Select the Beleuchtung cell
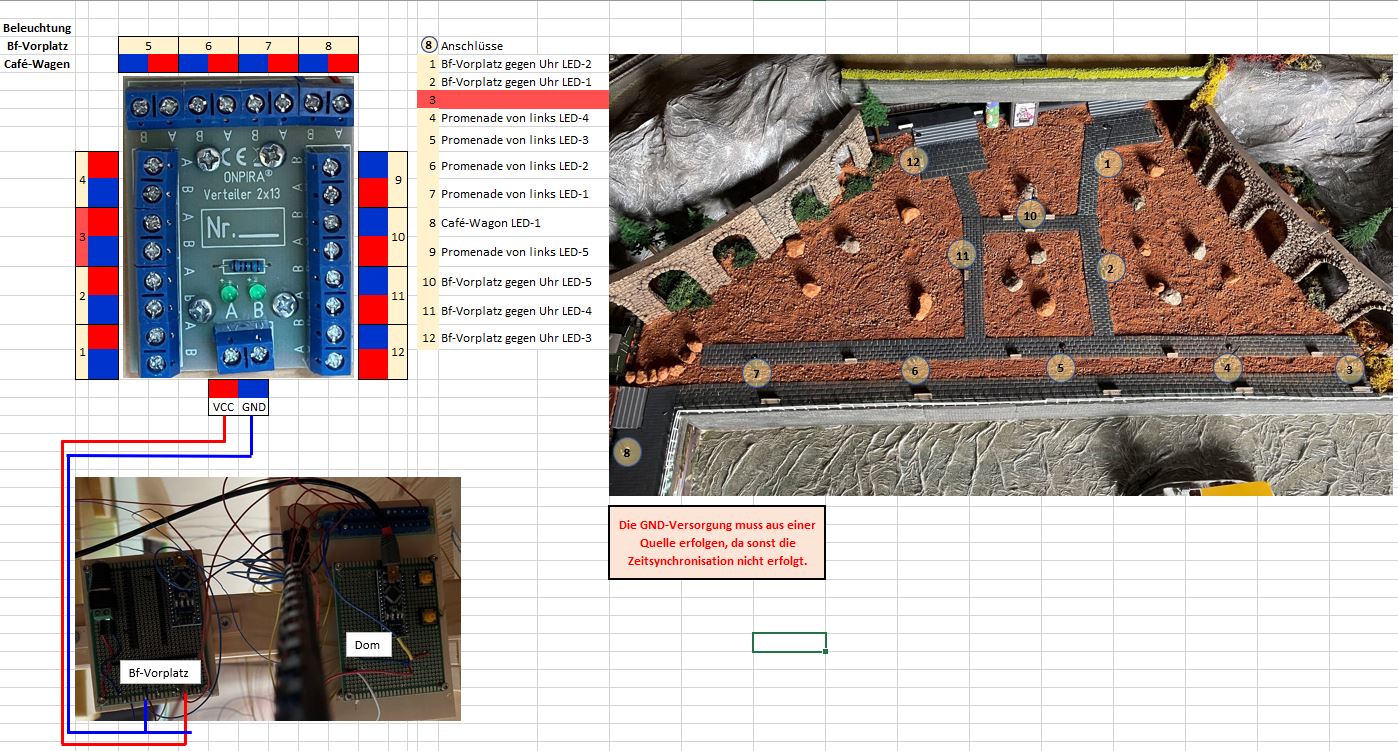Image resolution: width=1398 pixels, height=751 pixels. (37, 28)
